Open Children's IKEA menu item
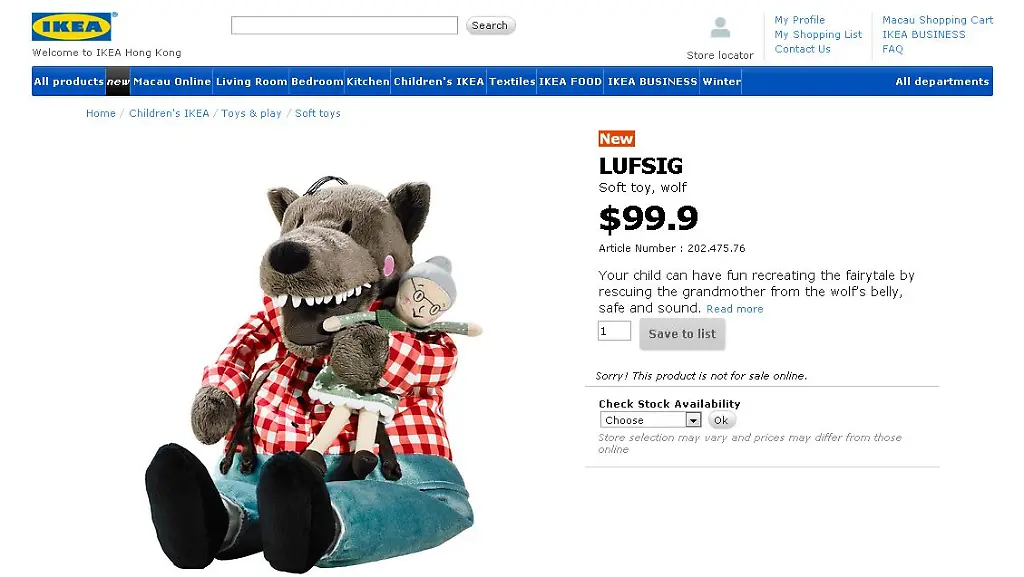This screenshot has height=577, width=1024. (x=438, y=82)
